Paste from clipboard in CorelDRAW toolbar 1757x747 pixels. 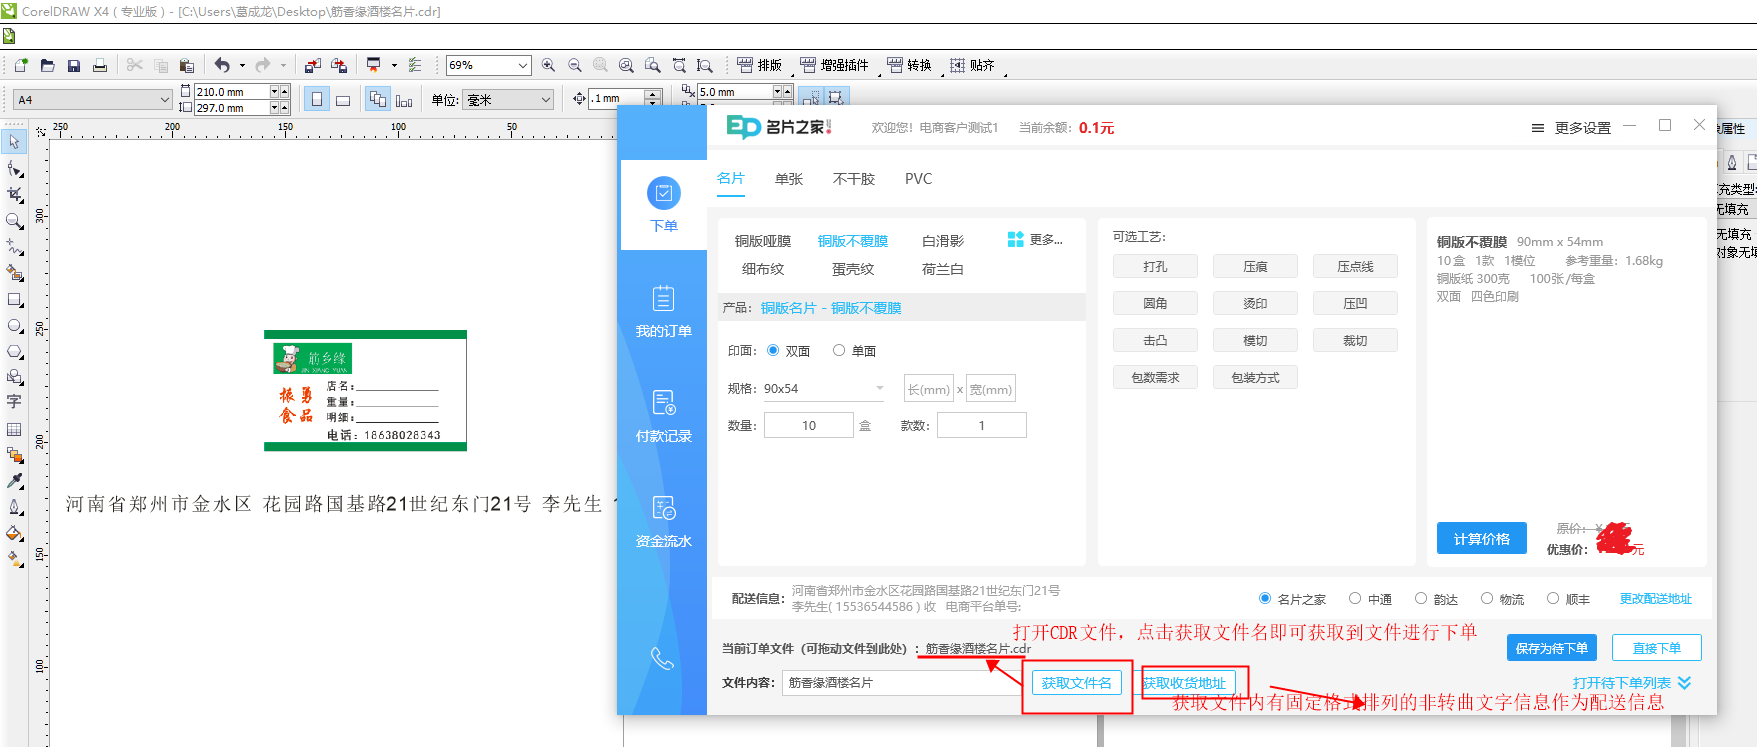pos(186,66)
